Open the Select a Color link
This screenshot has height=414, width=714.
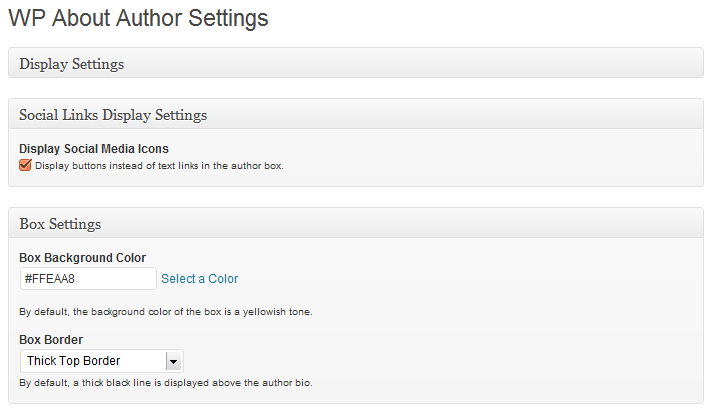(200, 279)
